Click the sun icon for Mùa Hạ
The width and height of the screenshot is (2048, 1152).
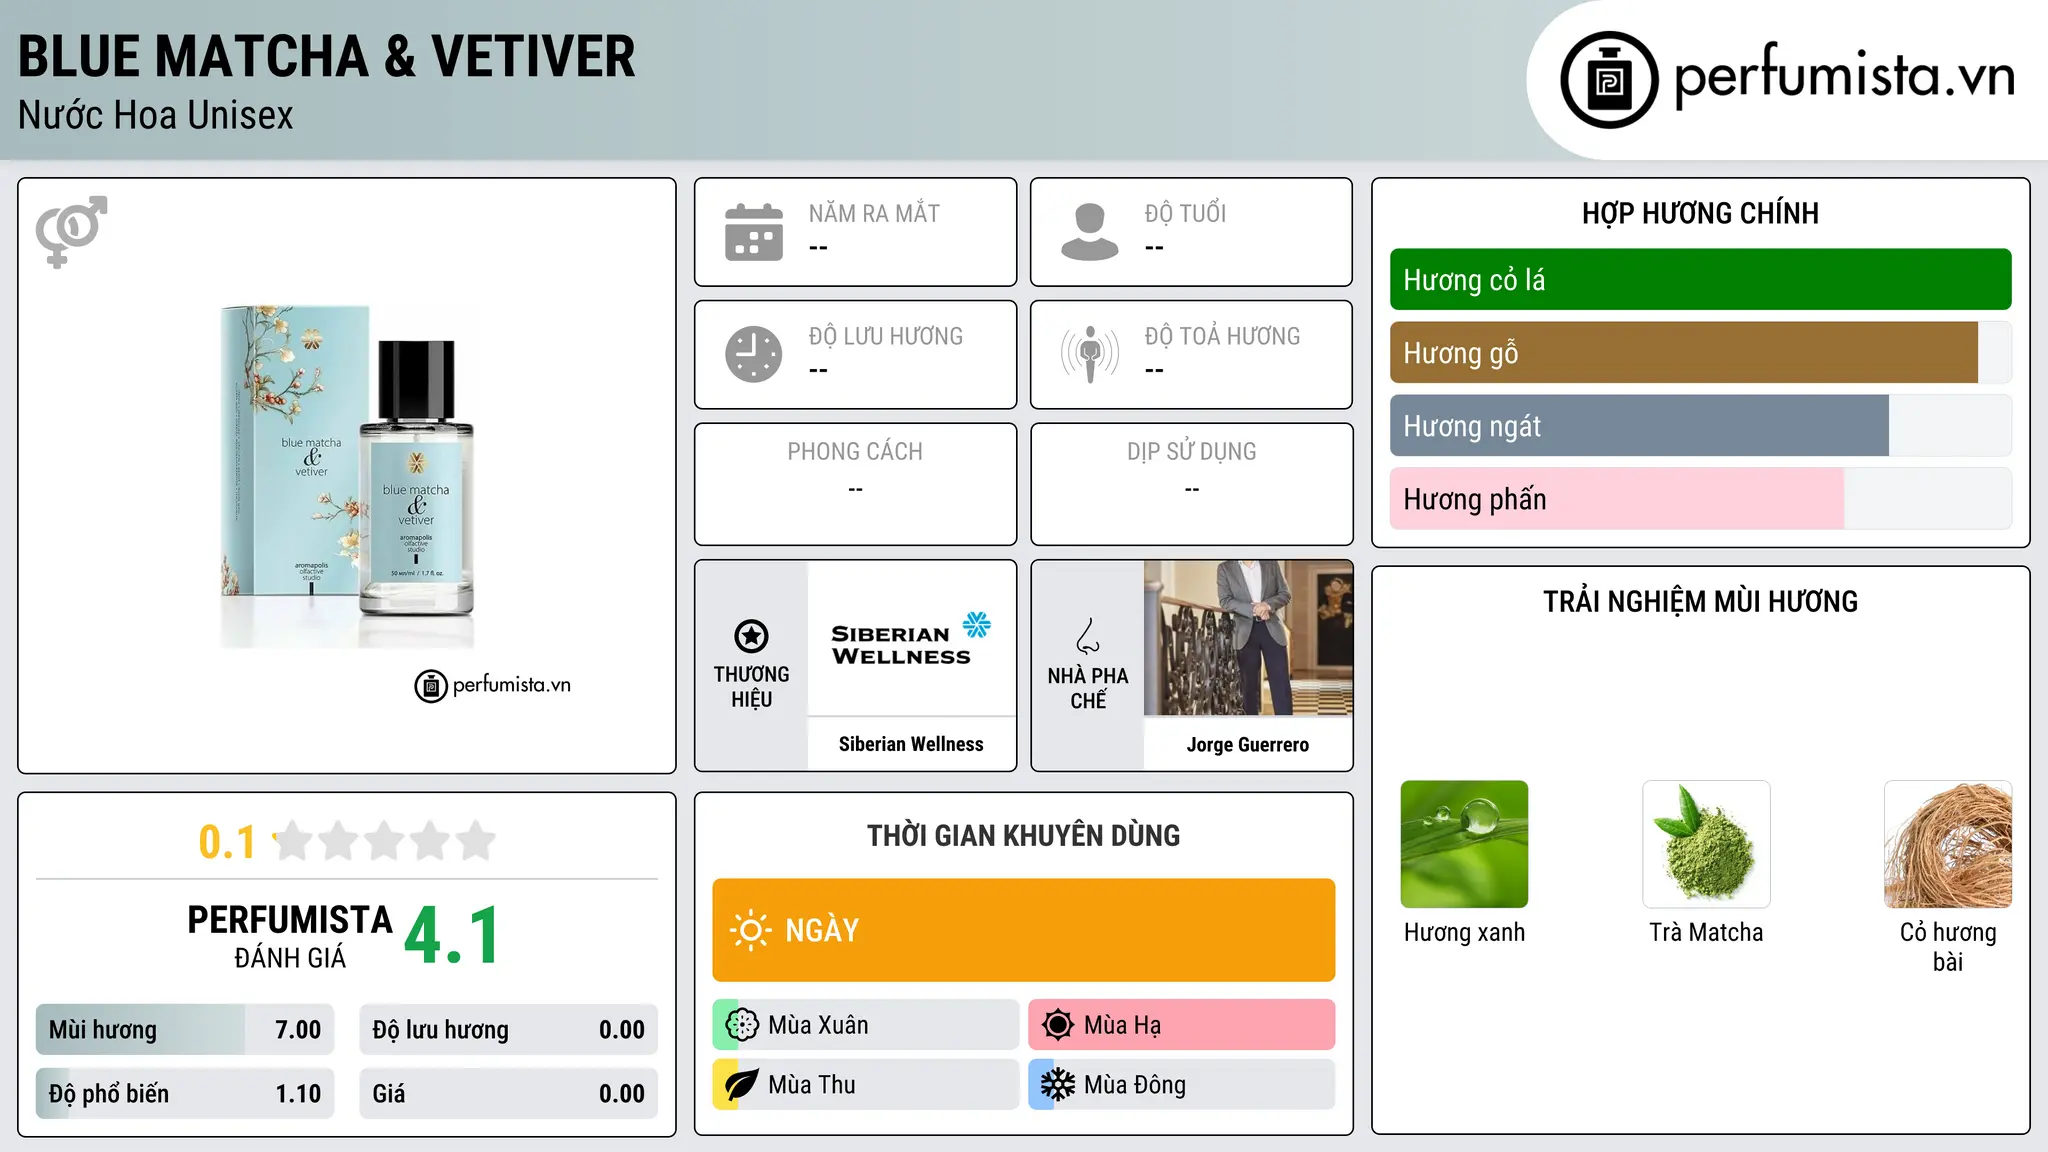1058,1025
